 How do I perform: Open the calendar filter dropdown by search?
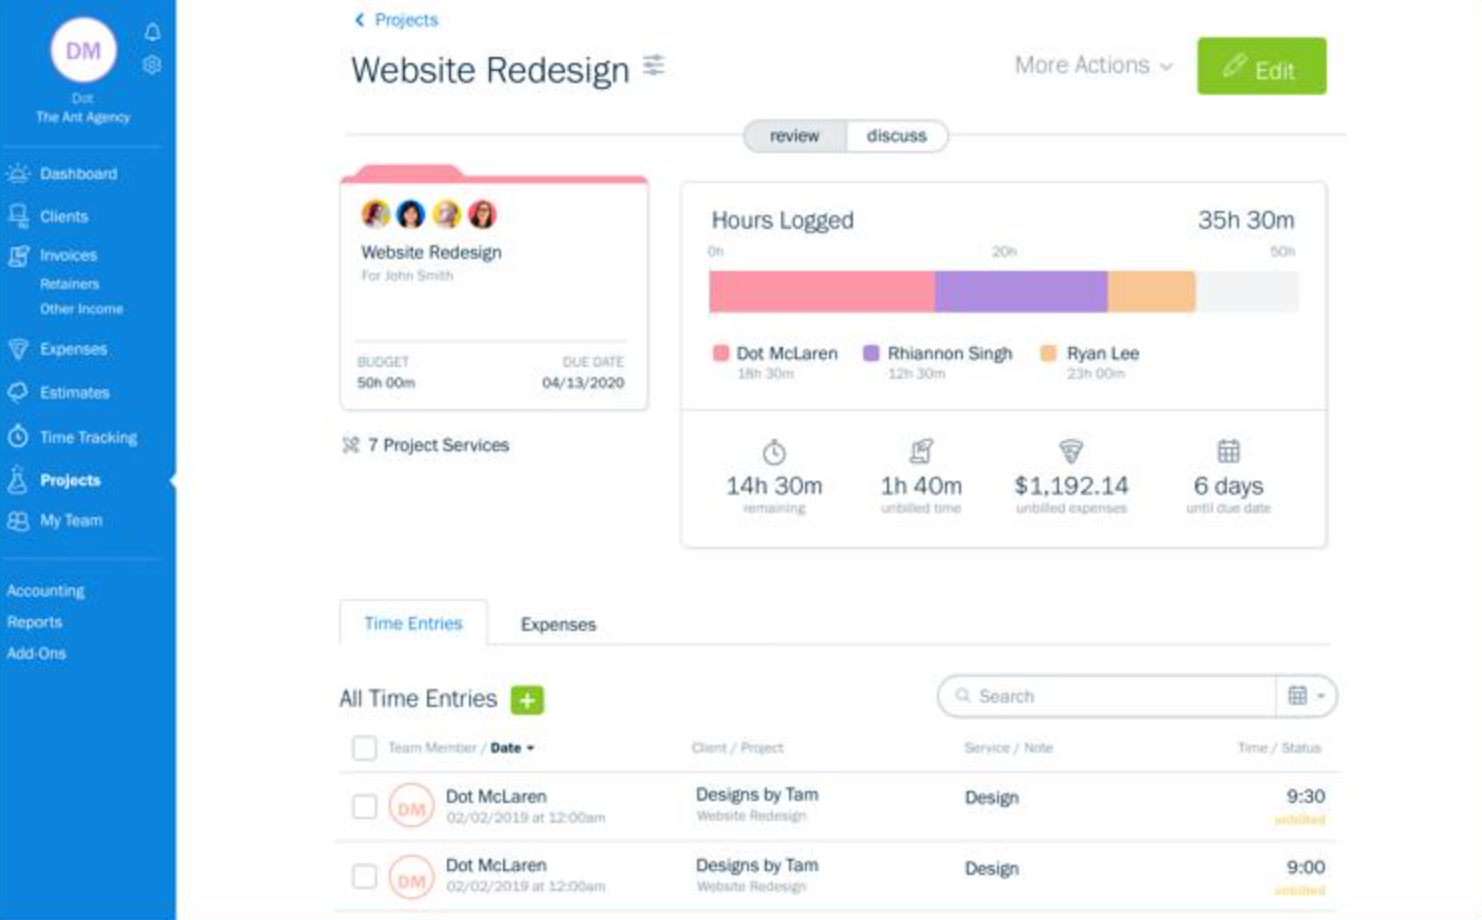[1306, 696]
